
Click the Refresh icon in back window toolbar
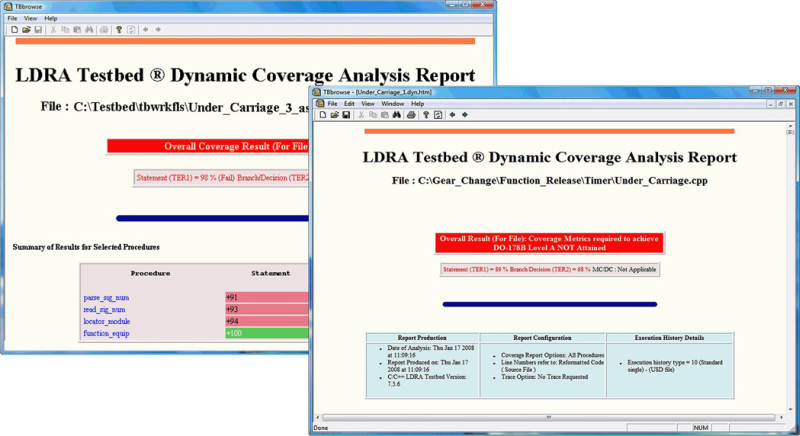tap(131, 30)
